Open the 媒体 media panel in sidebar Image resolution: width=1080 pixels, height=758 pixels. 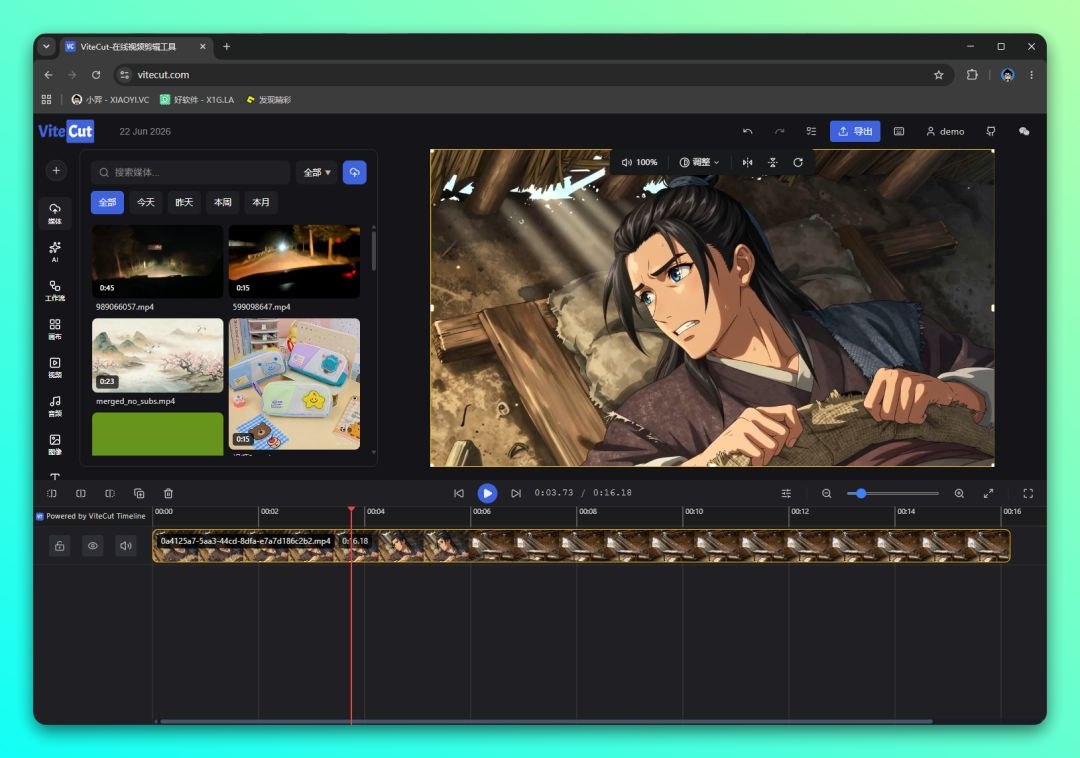point(55,213)
